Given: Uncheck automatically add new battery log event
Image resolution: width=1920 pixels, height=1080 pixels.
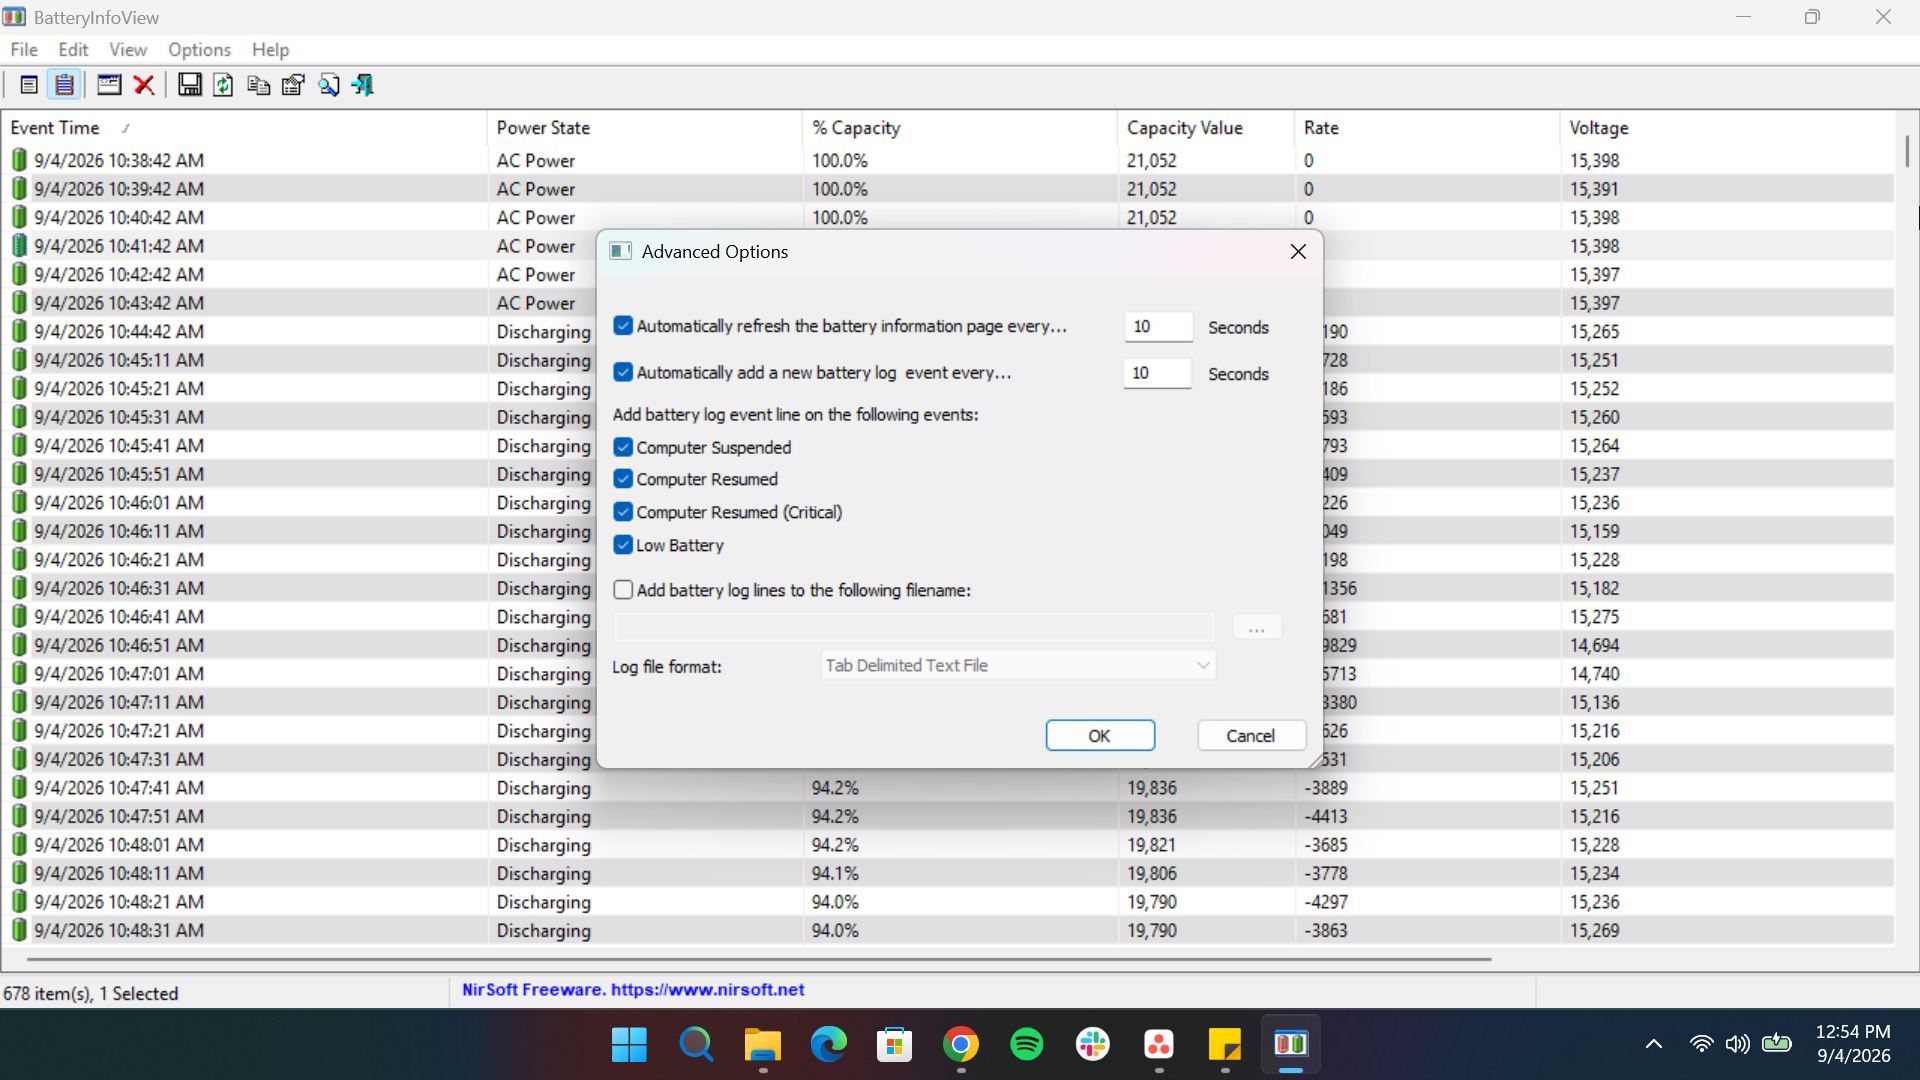Looking at the screenshot, I should 623,372.
